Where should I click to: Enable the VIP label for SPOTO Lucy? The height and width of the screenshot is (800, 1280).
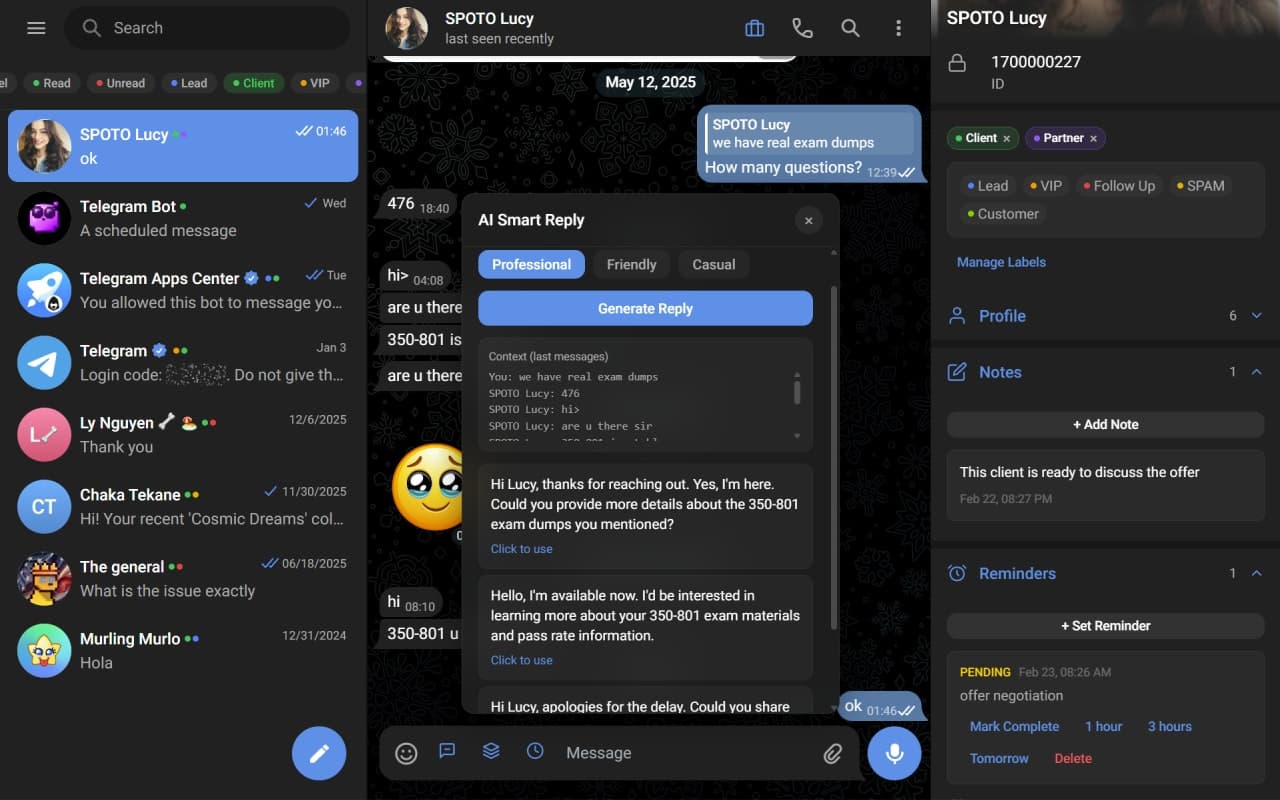click(x=1045, y=185)
